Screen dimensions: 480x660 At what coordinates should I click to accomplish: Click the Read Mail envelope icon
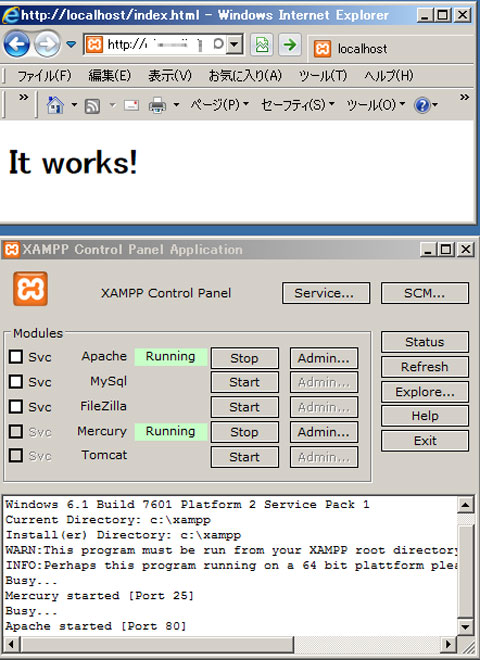pos(131,105)
